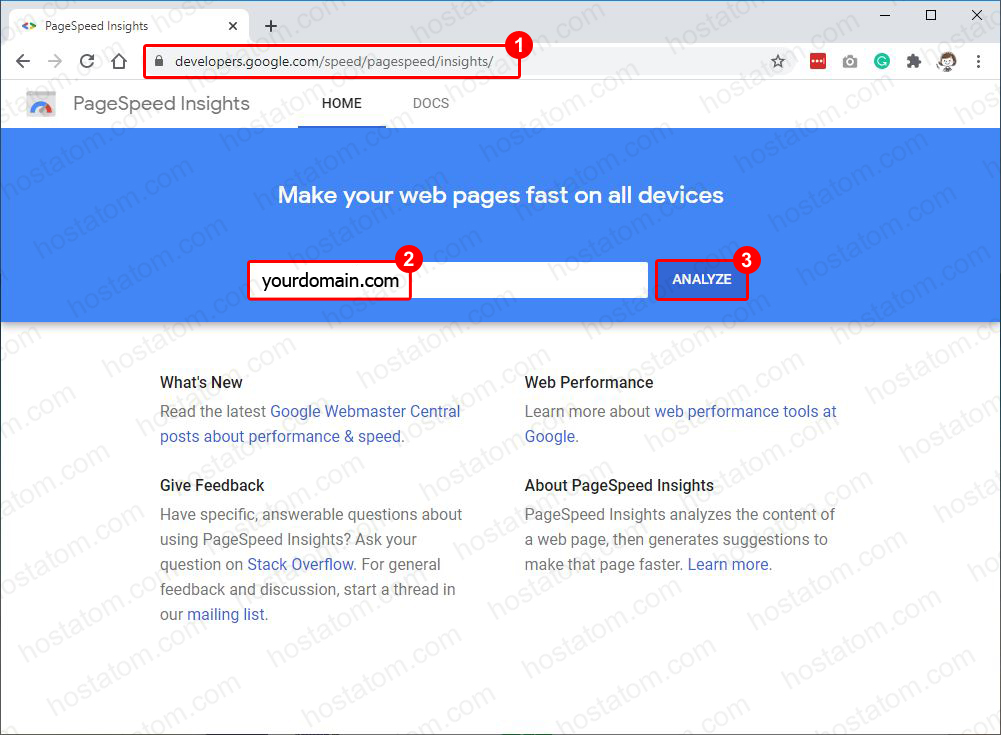Click the ANALYZE button
1001x735 pixels.
click(x=702, y=280)
